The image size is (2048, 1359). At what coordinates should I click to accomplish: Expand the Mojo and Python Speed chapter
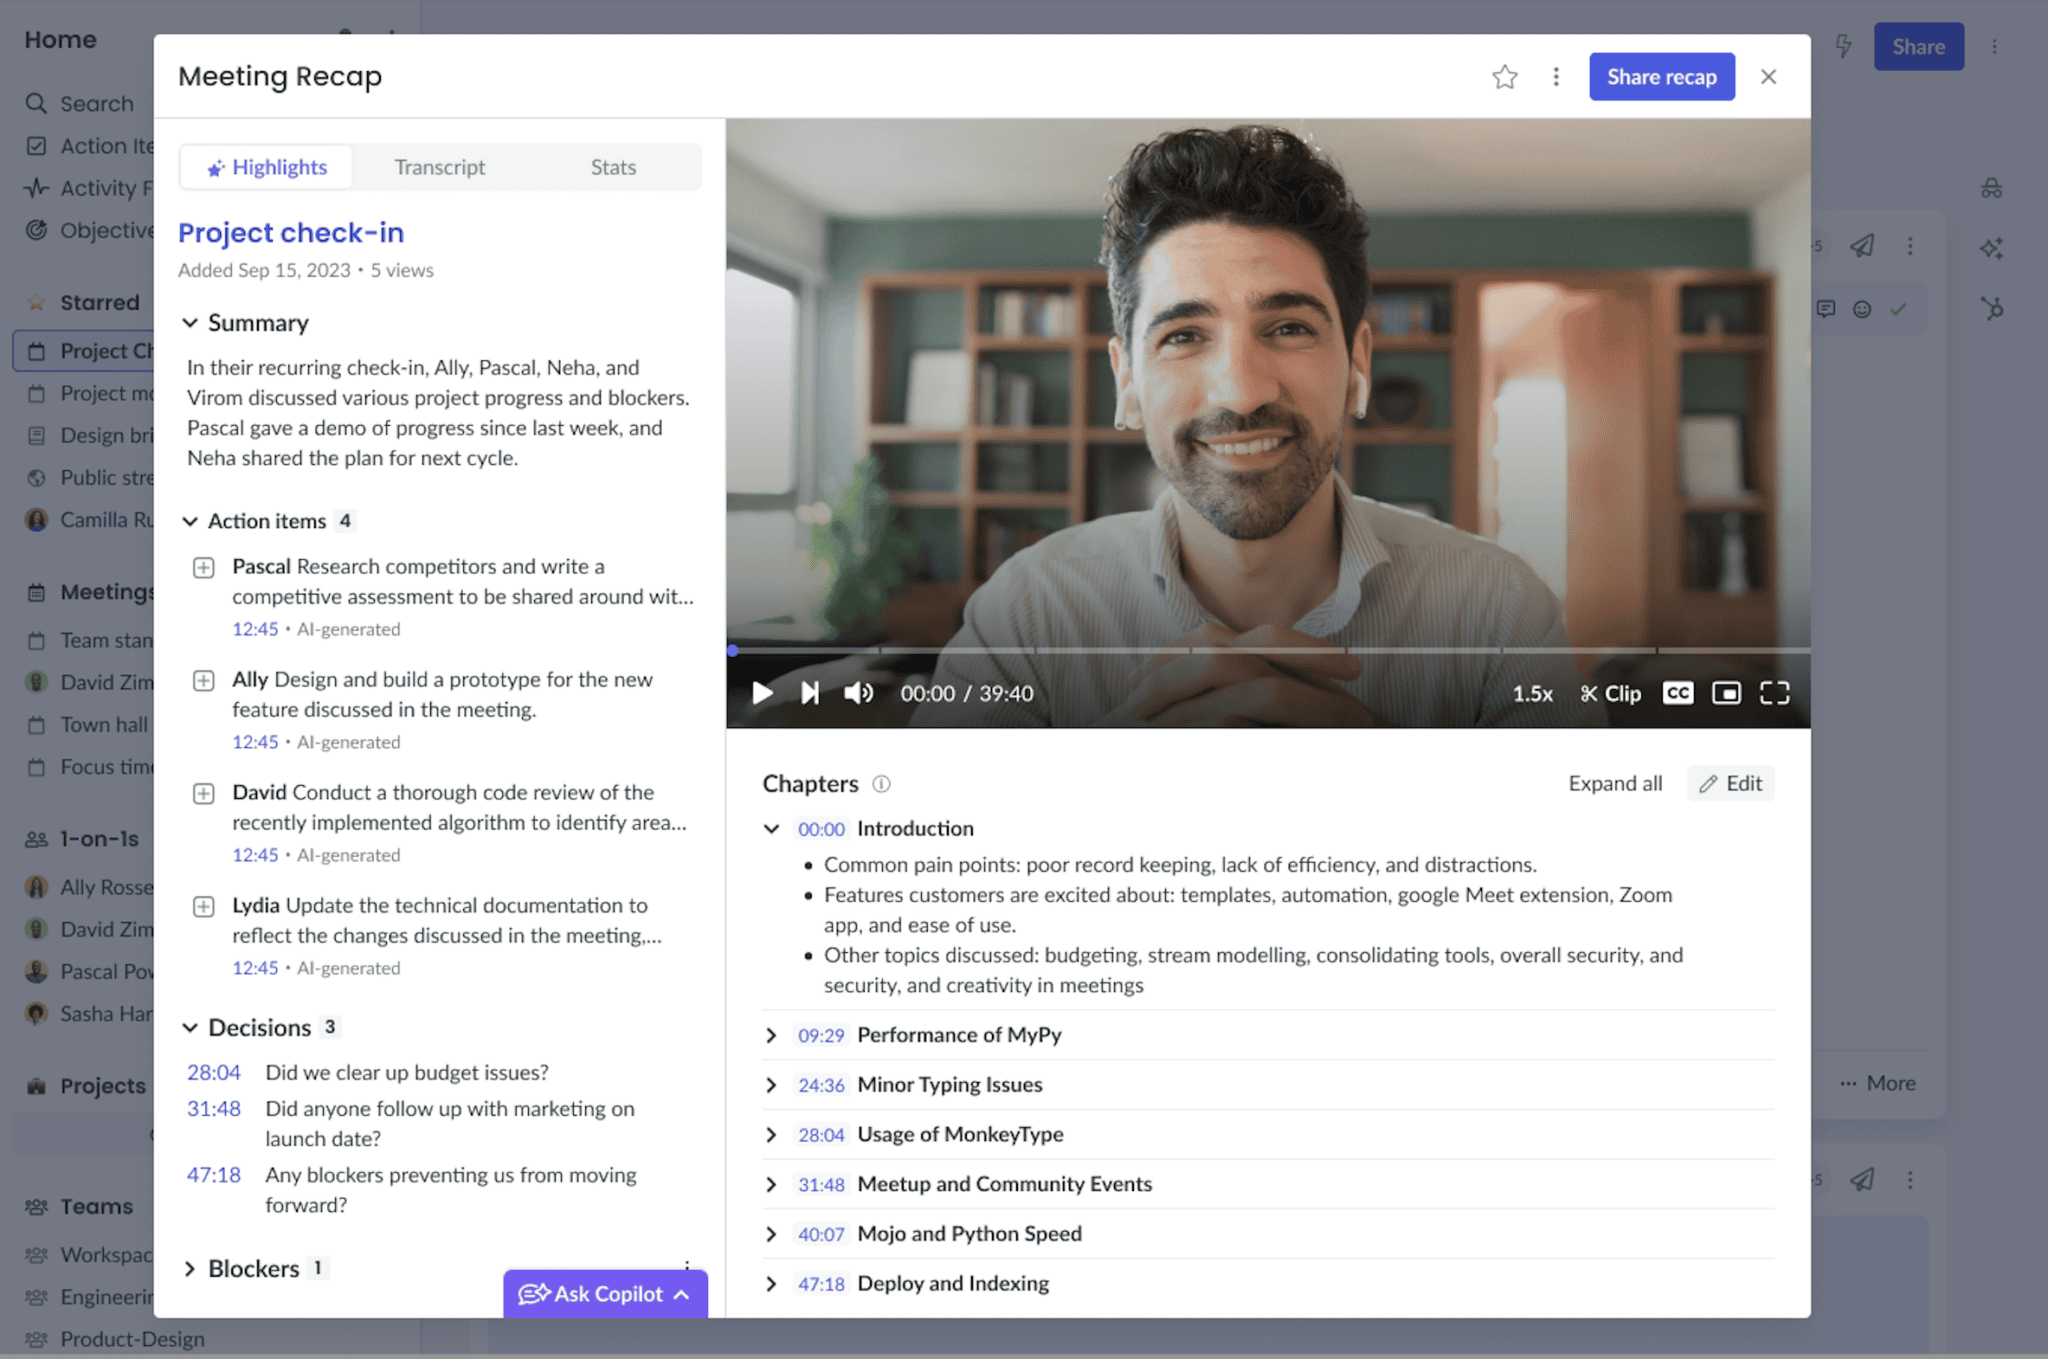(x=771, y=1234)
